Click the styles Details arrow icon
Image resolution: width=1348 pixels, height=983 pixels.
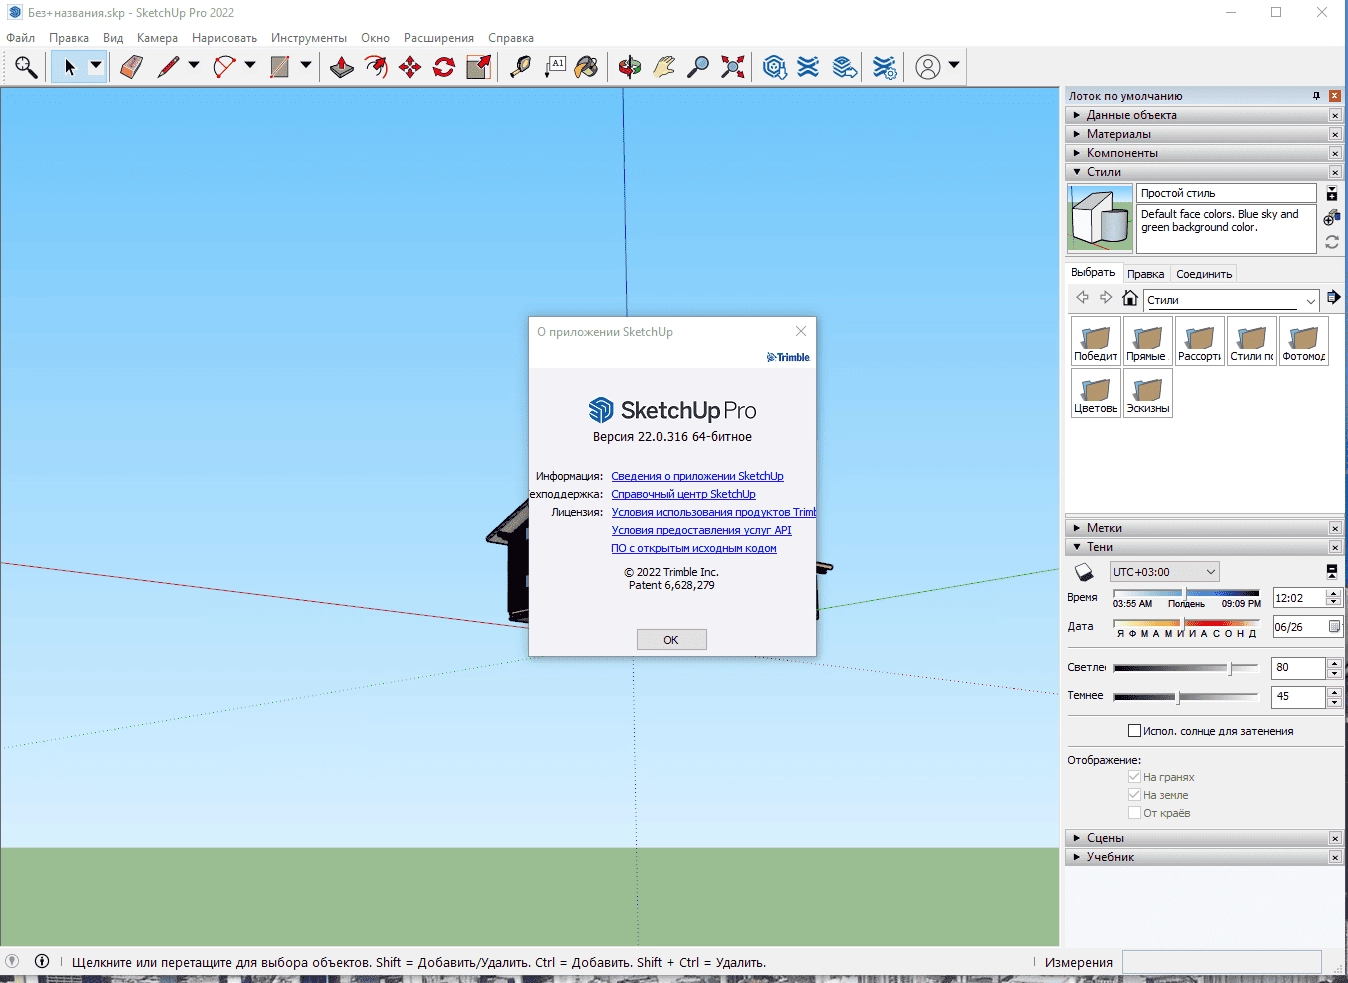[x=1333, y=297]
